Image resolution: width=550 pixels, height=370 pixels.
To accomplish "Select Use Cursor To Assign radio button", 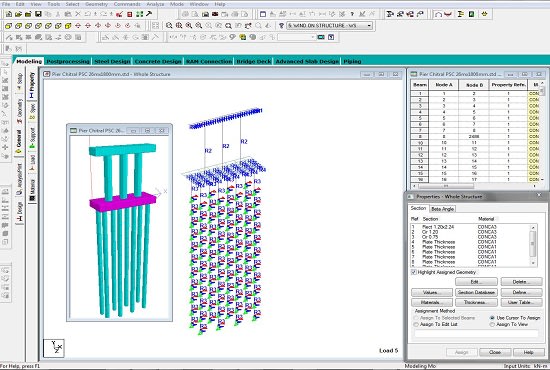I will point(492,318).
